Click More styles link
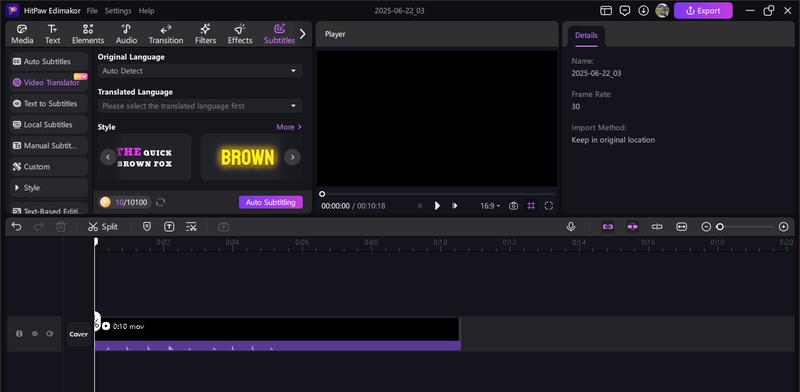Image resolution: width=800 pixels, height=392 pixels. [x=289, y=127]
